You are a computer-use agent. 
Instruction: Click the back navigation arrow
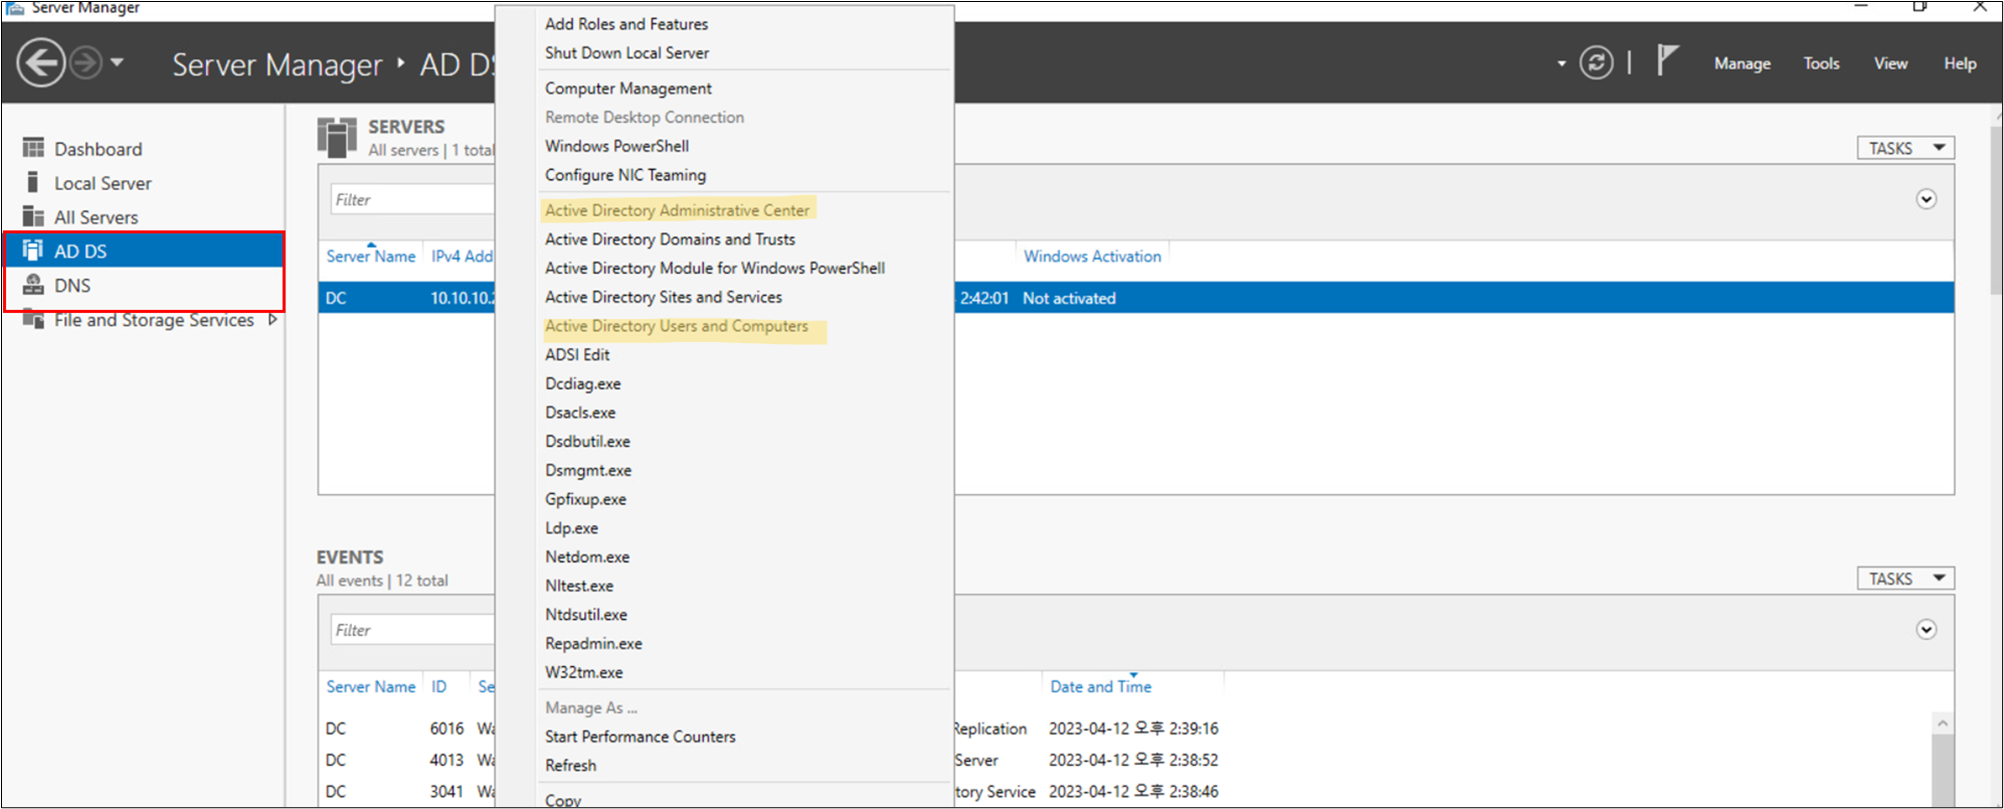(41, 63)
